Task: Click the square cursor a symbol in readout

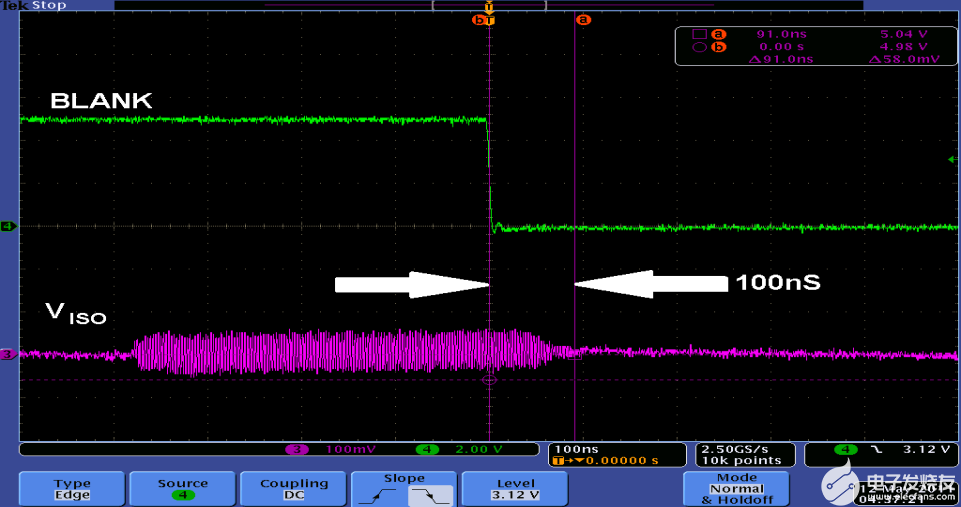Action: pyautogui.click(x=699, y=34)
